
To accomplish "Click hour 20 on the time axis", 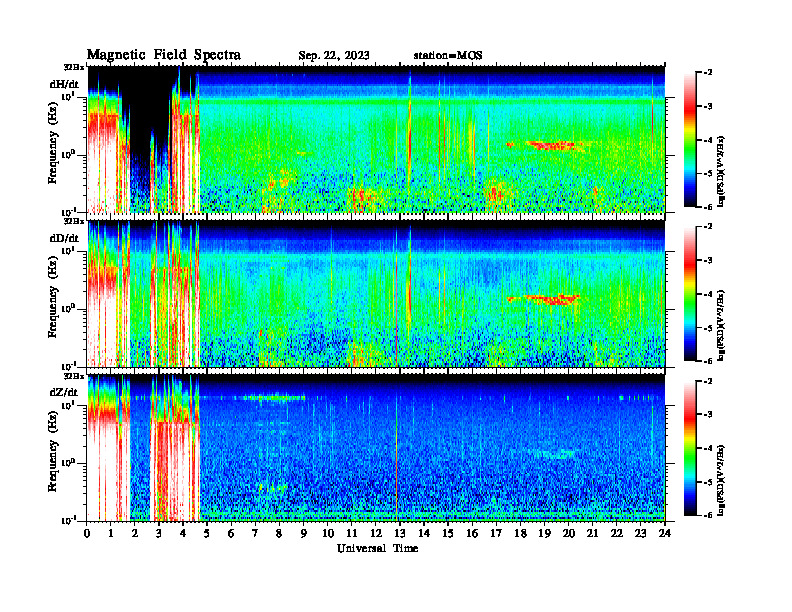I will (568, 533).
